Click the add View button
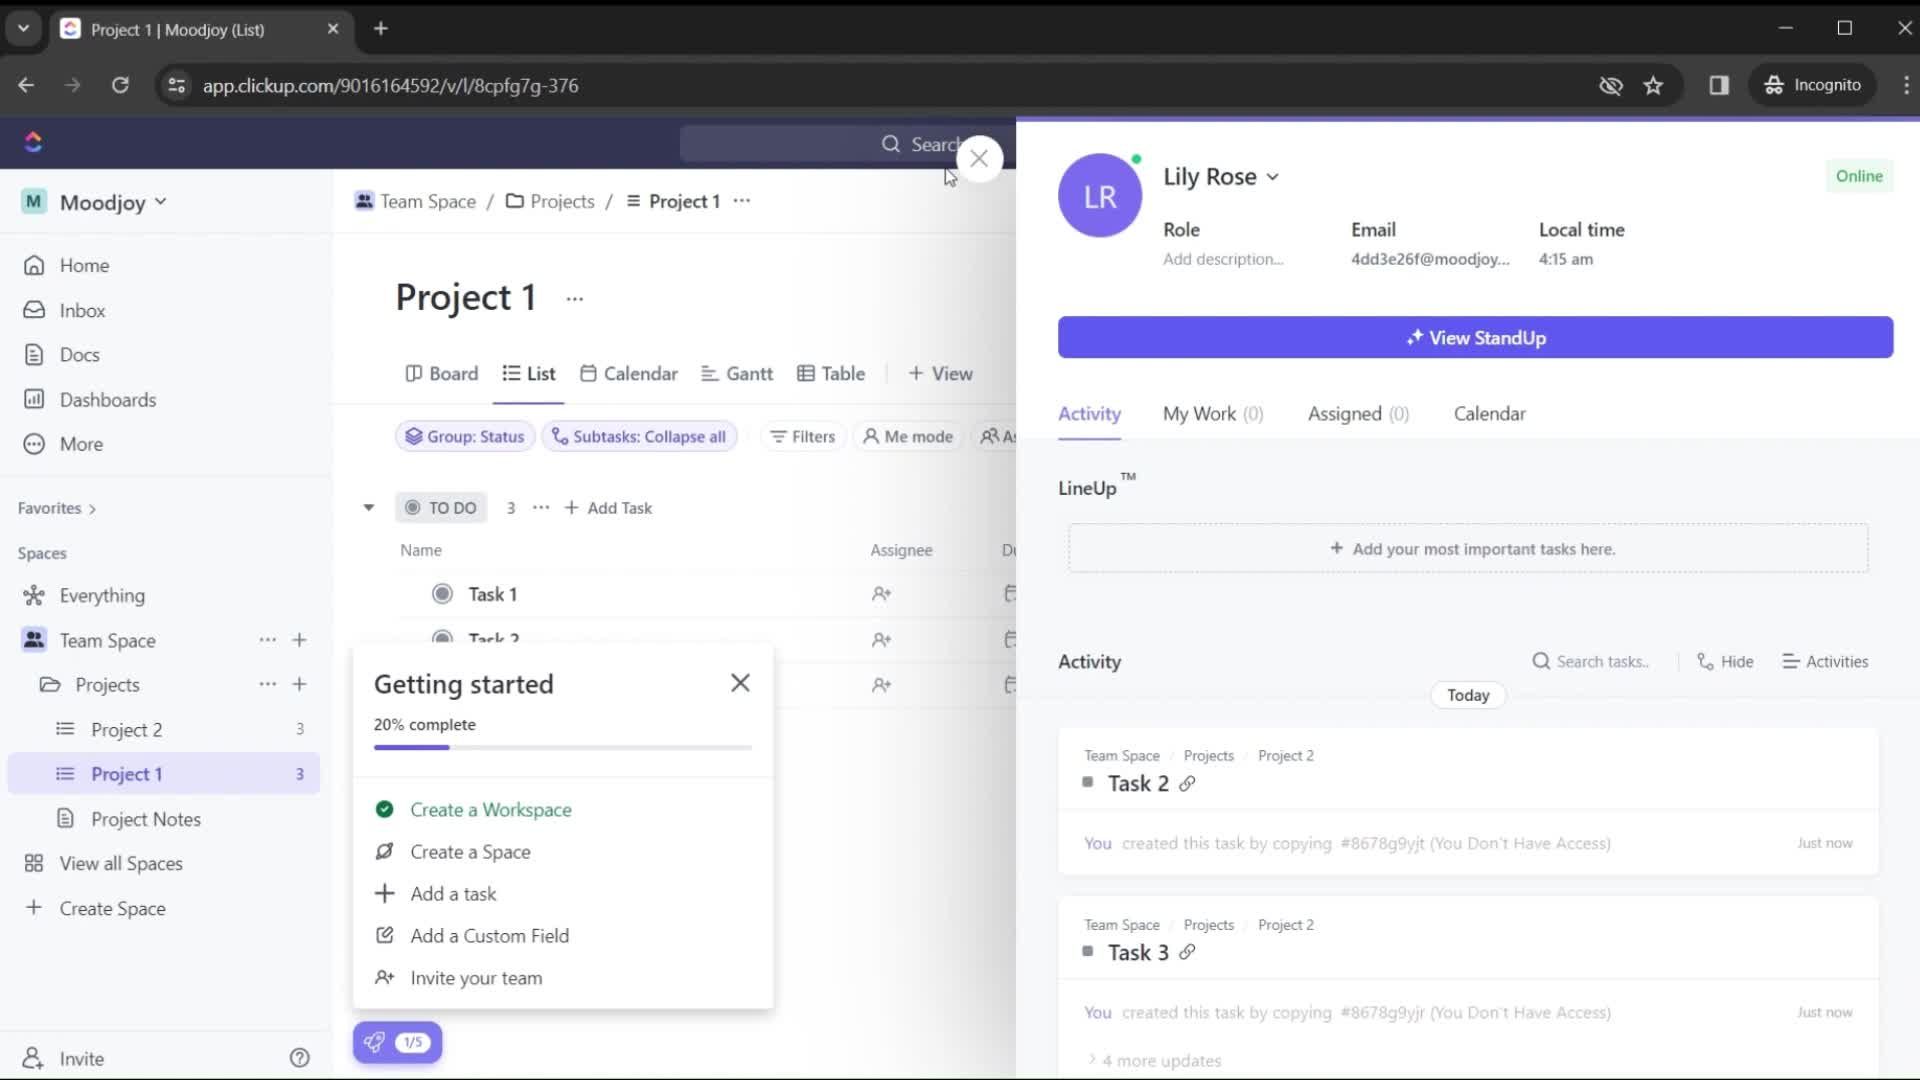This screenshot has height=1080, width=1920. point(940,374)
